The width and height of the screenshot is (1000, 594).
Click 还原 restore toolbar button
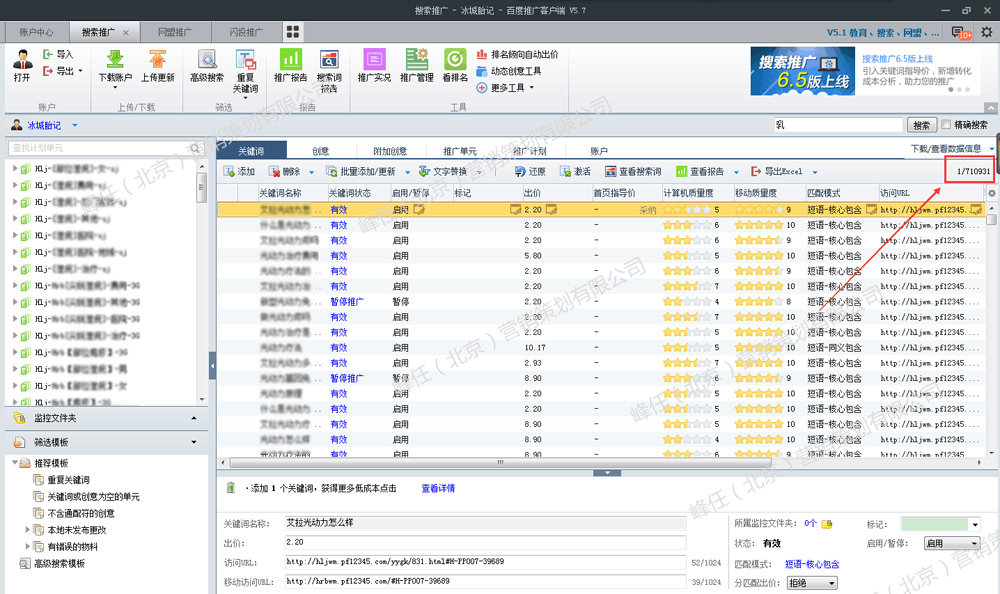530,172
